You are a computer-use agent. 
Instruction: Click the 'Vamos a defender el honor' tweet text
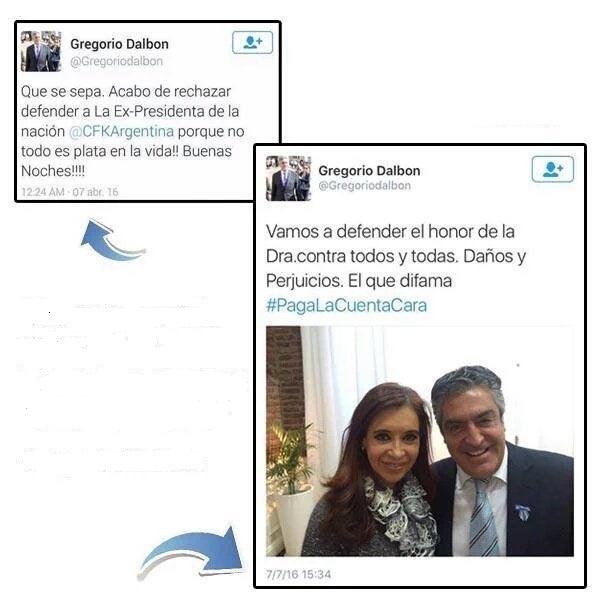coord(396,268)
